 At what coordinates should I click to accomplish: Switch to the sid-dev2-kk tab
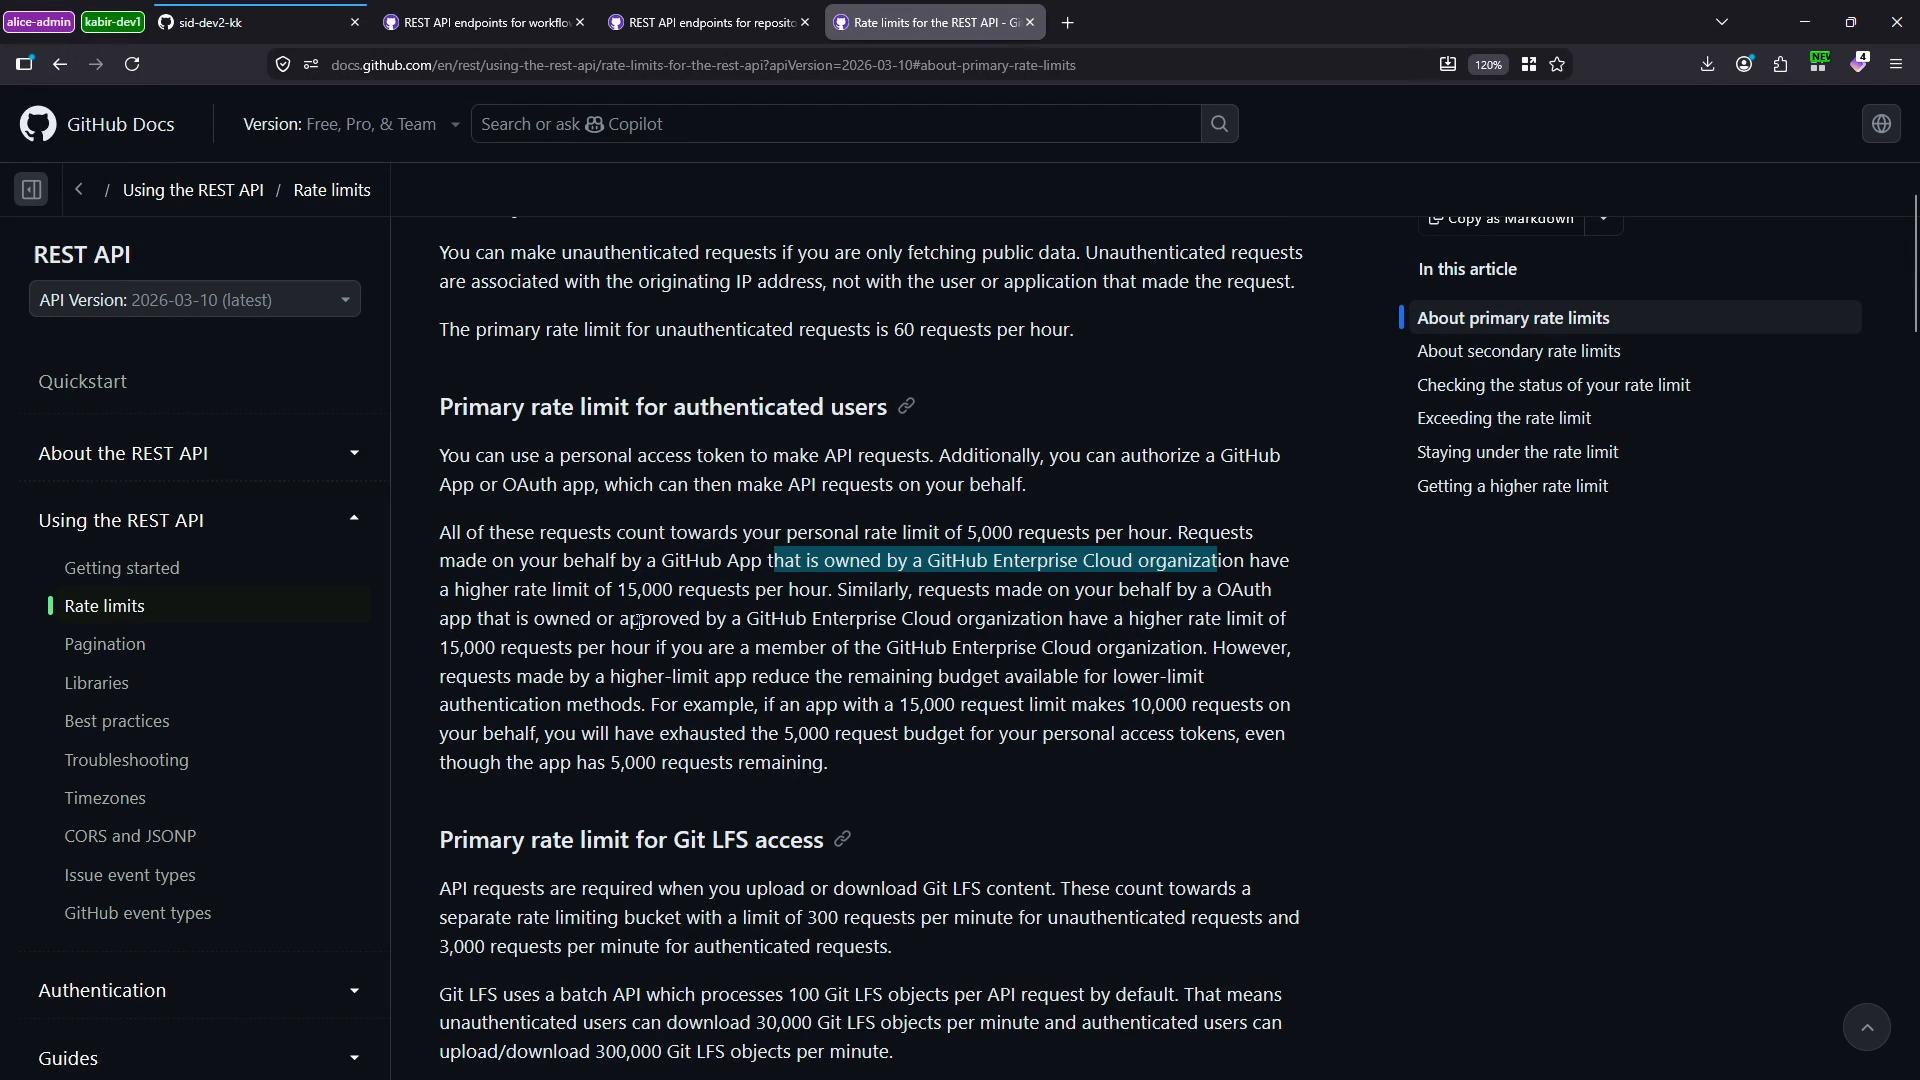(258, 22)
